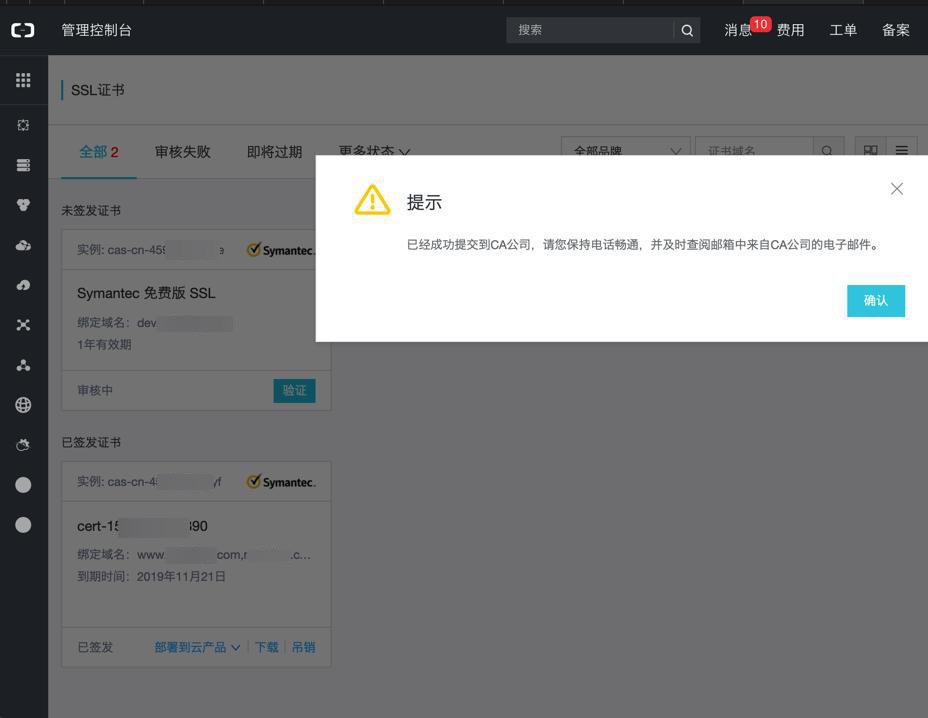Open the server stack sidebar icon

23,165
